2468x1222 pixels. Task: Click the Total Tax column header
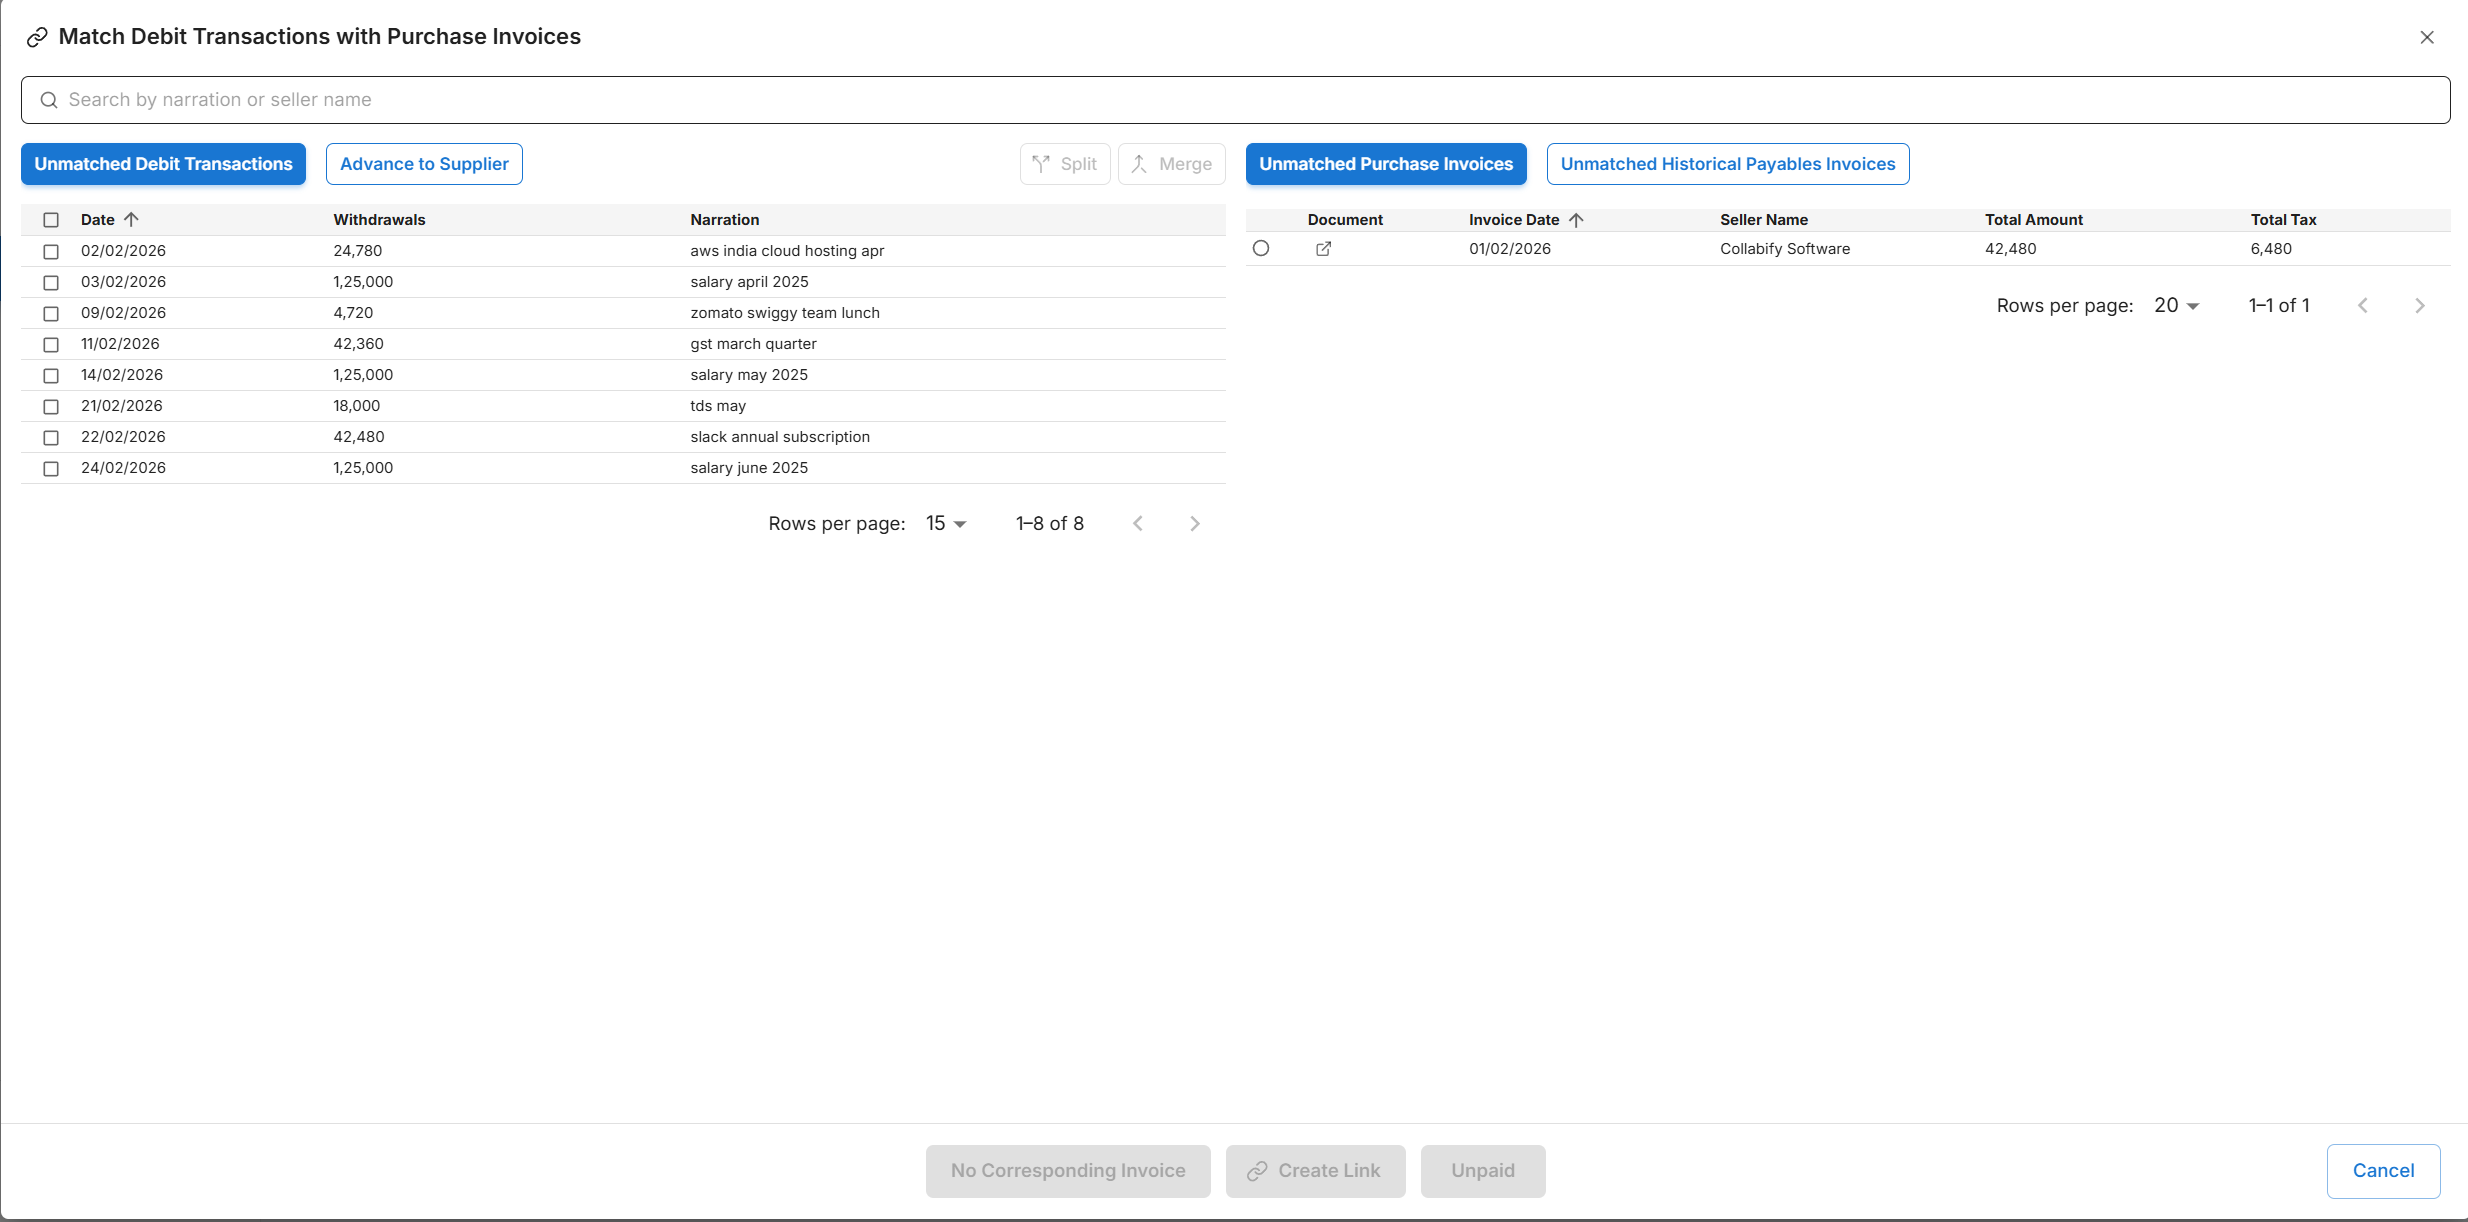click(2283, 220)
